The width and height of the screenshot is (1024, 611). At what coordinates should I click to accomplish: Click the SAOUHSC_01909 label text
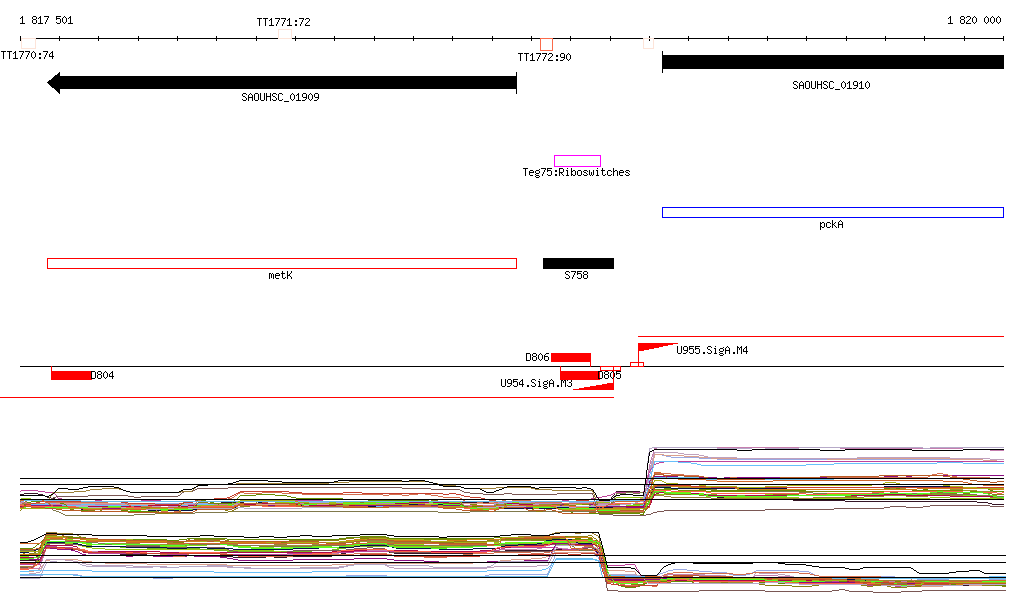(x=280, y=97)
